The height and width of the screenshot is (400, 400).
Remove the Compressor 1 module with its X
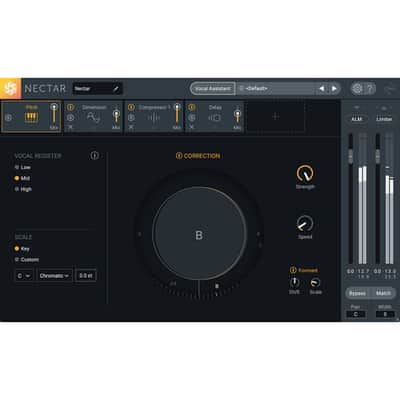click(x=131, y=127)
